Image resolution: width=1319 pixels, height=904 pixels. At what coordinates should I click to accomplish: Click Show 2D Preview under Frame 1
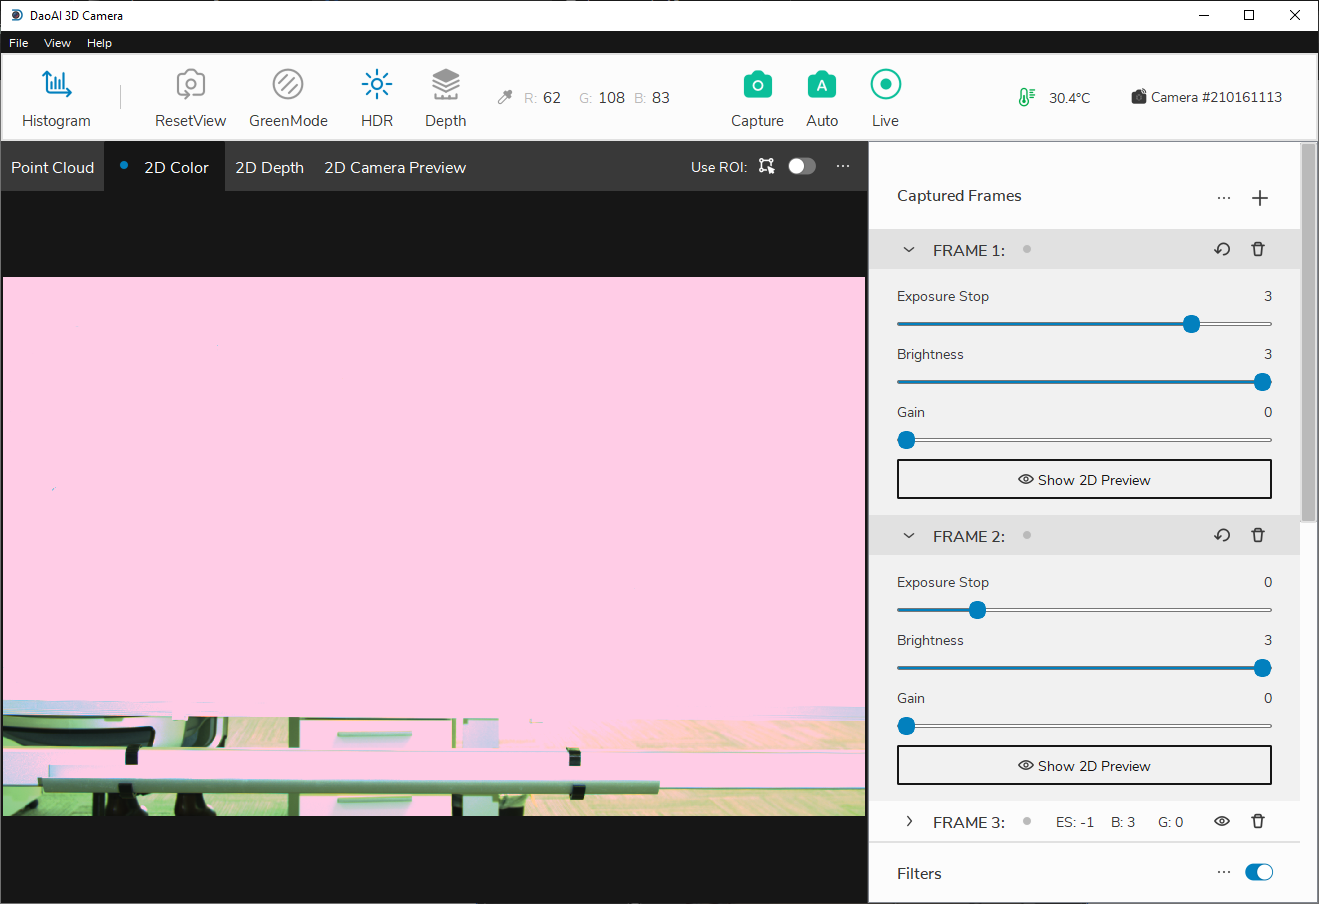(1084, 480)
